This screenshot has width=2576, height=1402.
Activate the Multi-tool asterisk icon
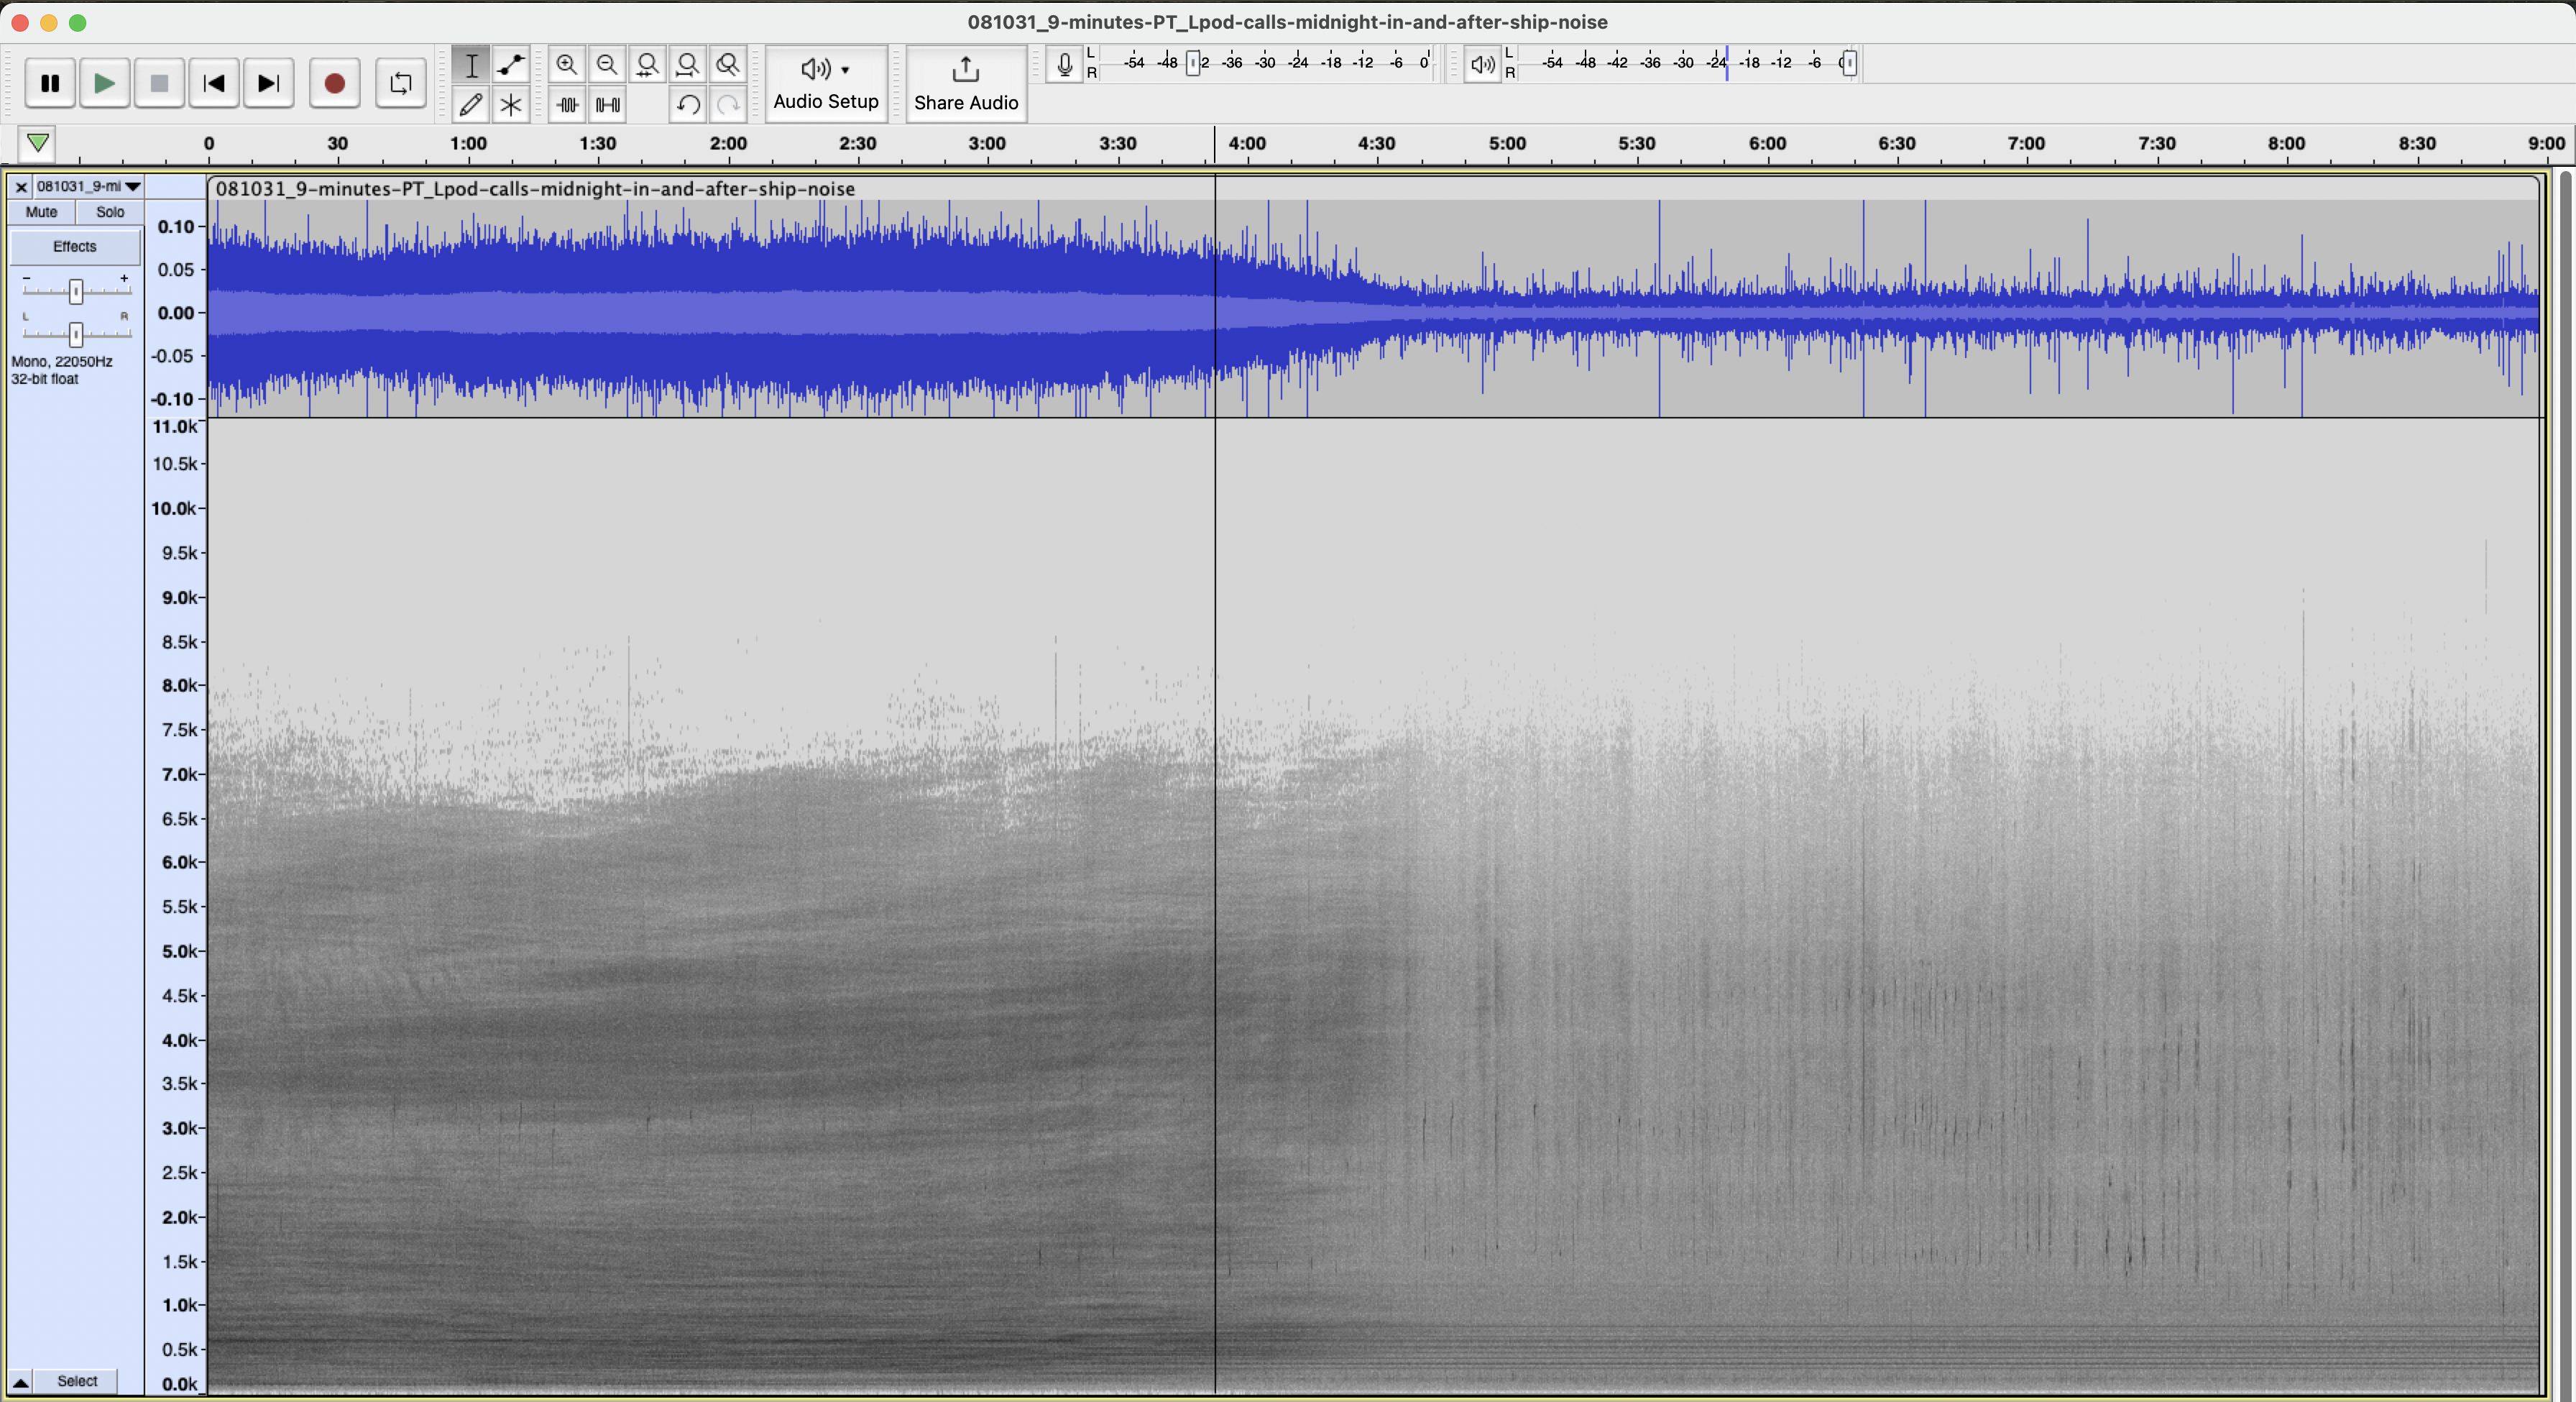click(x=511, y=104)
